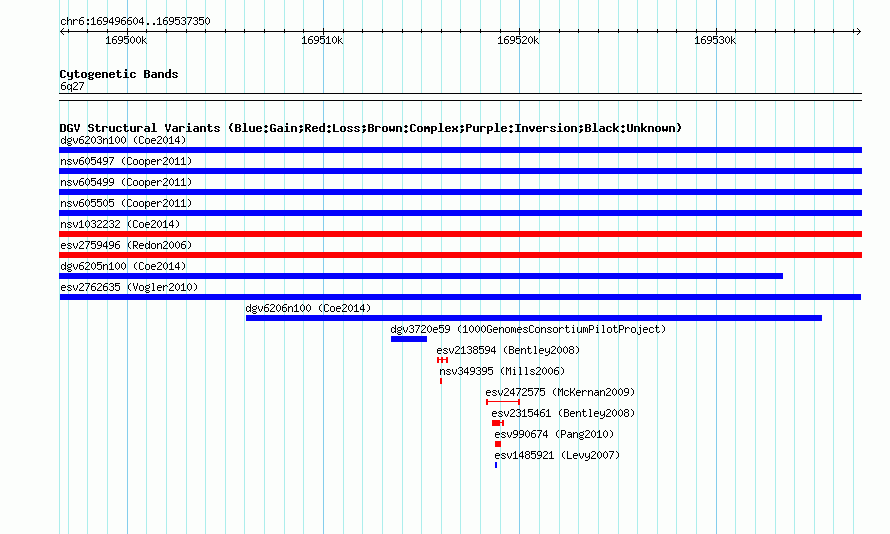Click the right arrow end of the ruler
The width and height of the screenshot is (890, 534).
(858, 31)
